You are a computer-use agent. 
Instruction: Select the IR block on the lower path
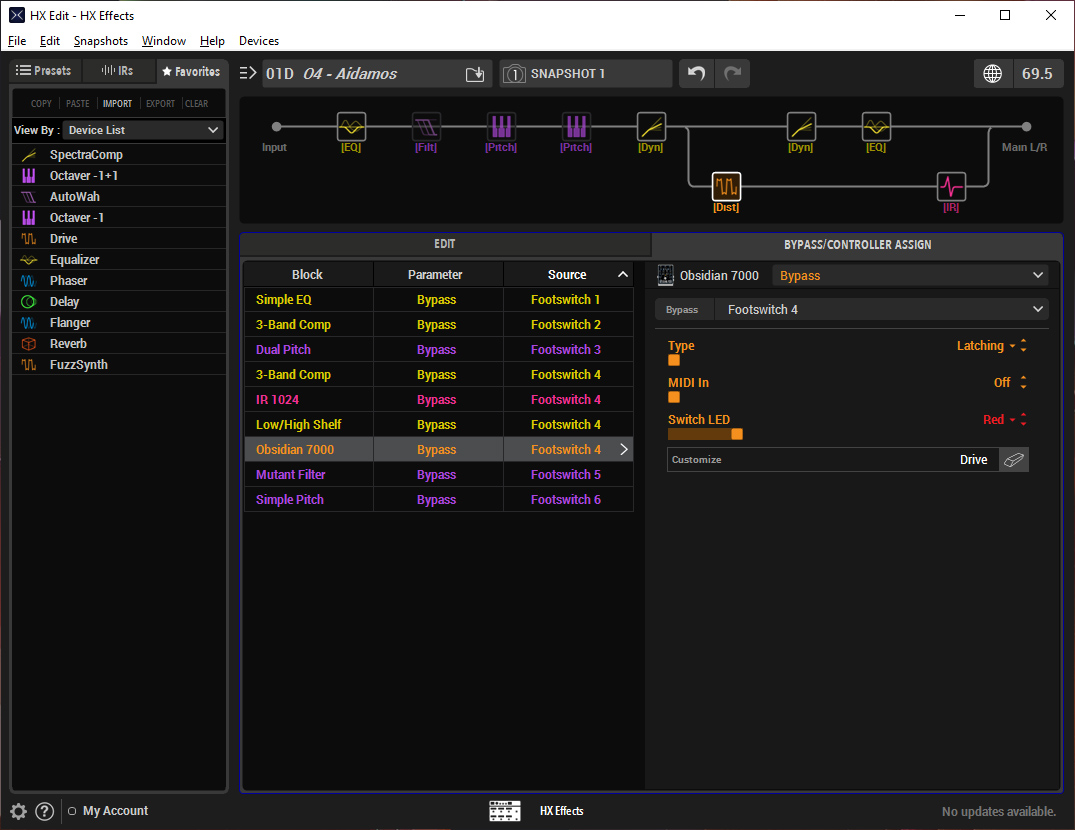tap(951, 186)
